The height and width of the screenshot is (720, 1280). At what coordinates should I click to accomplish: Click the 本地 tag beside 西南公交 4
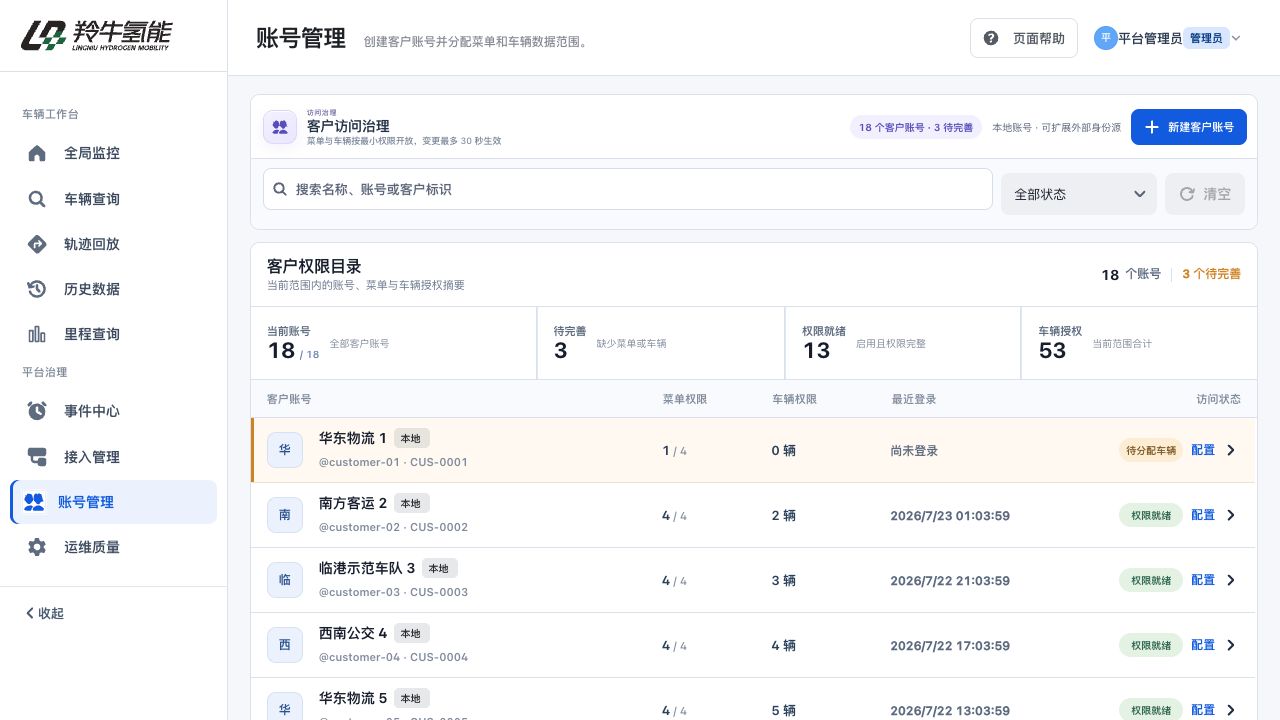tap(411, 633)
